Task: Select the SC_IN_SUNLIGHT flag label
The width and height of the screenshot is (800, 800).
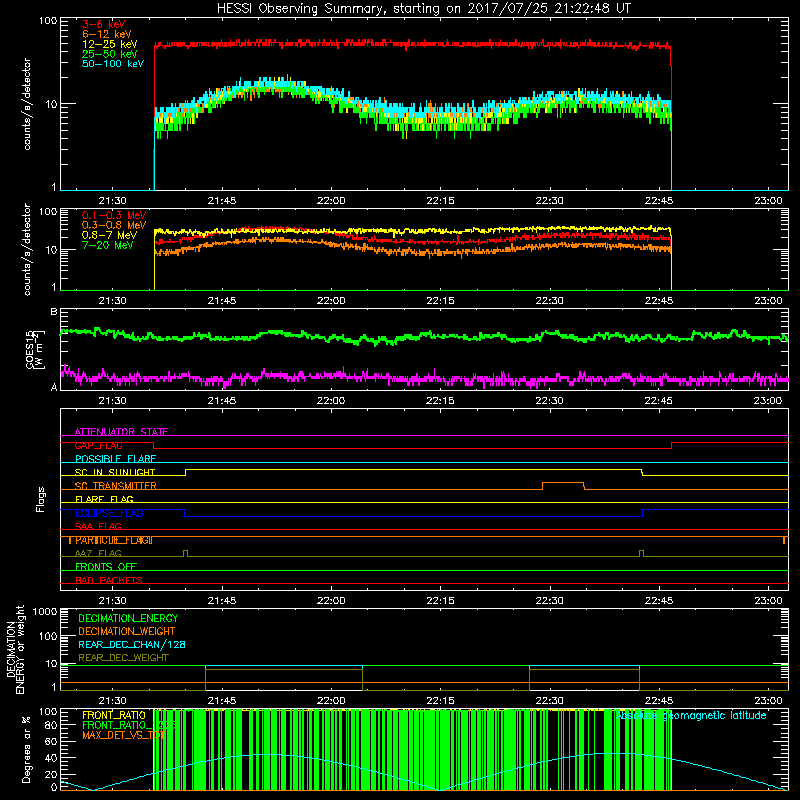Action: (x=115, y=472)
